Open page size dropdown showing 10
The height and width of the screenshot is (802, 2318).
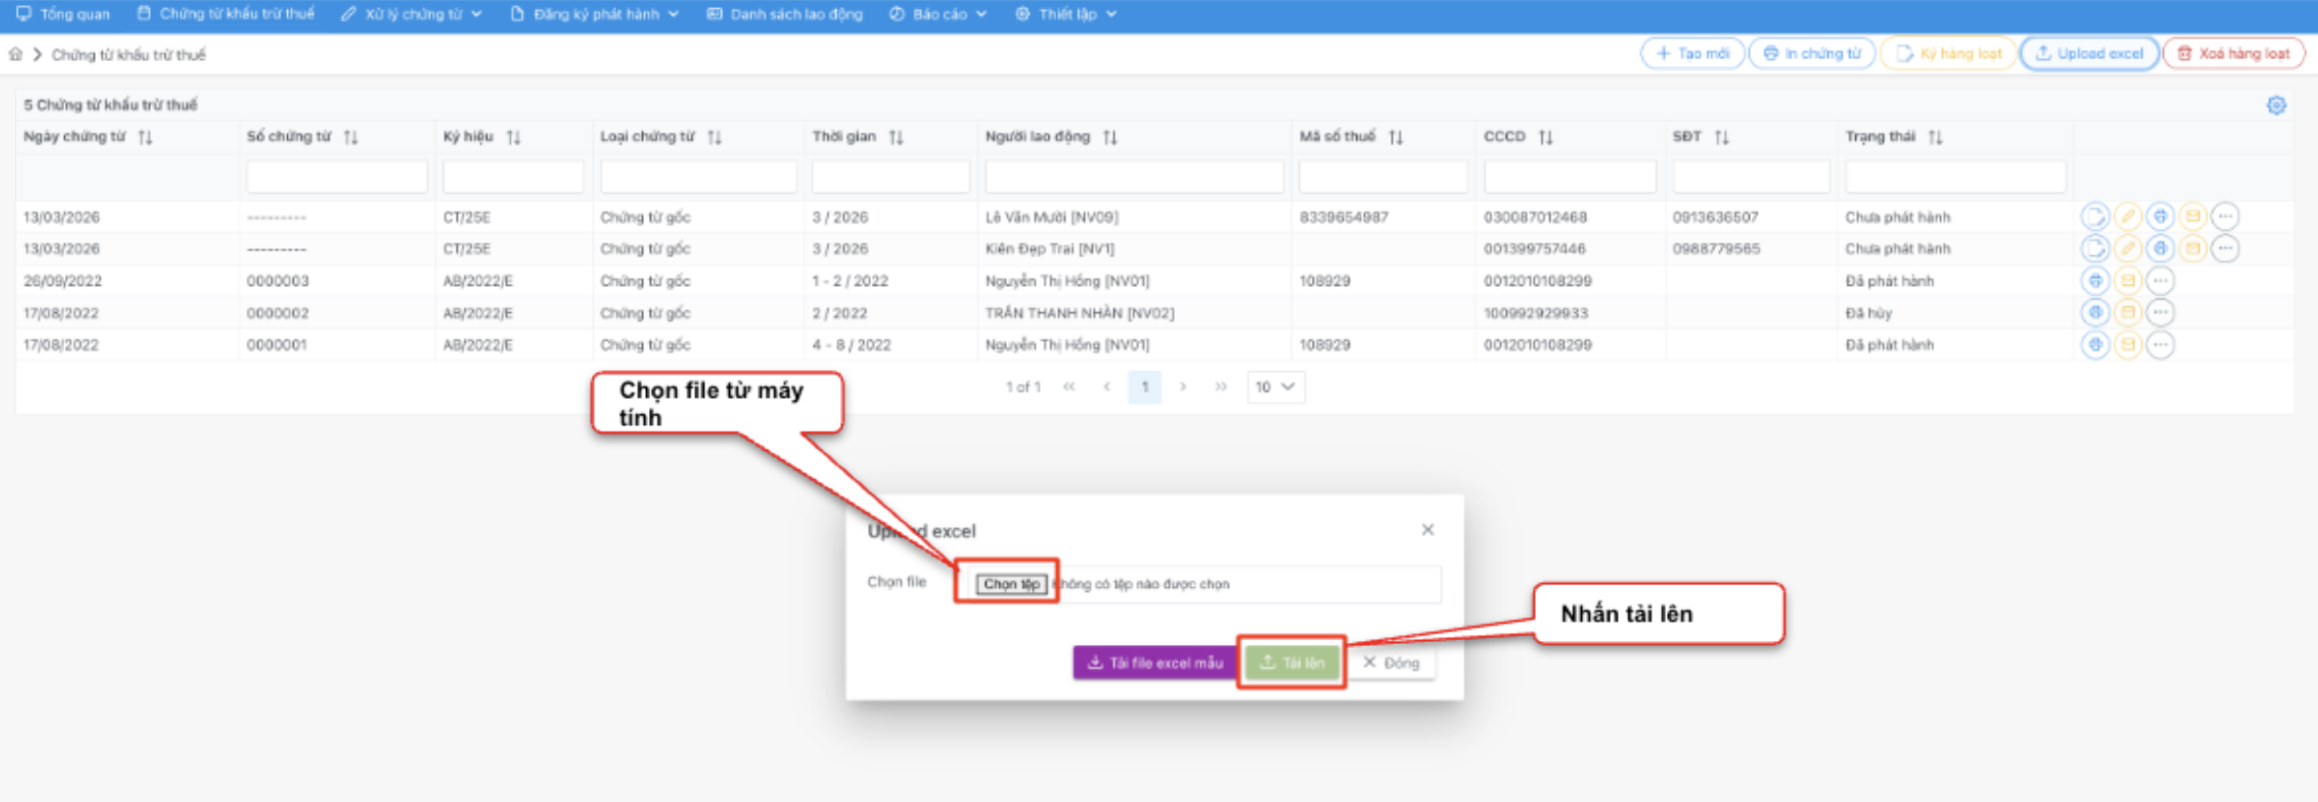pyautogui.click(x=1275, y=387)
